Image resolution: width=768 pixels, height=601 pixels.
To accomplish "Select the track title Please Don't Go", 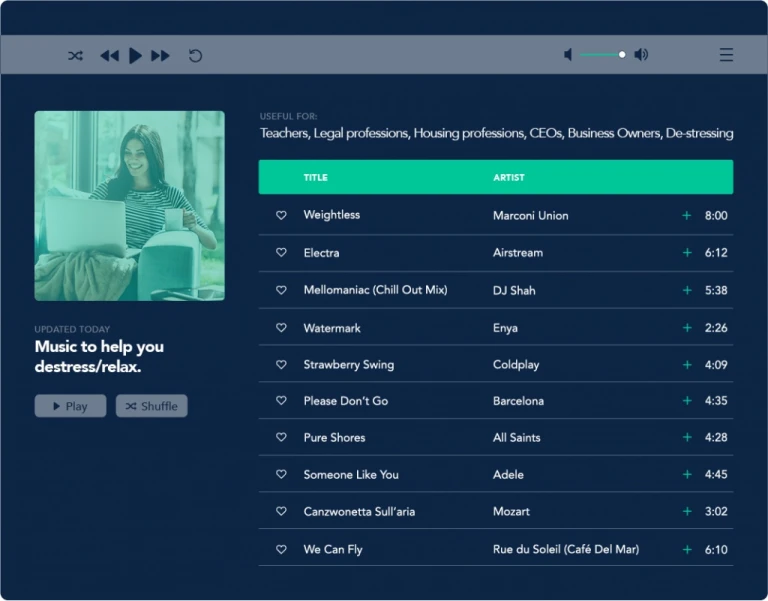I will [346, 401].
